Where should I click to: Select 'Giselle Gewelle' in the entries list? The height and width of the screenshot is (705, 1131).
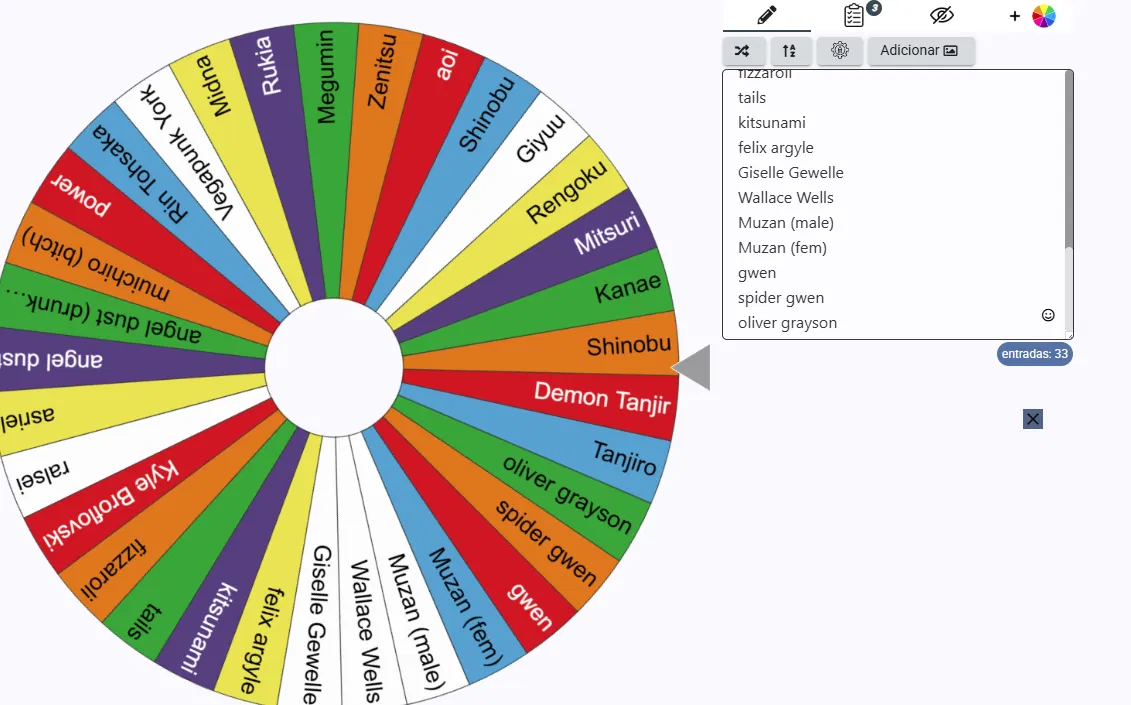791,172
